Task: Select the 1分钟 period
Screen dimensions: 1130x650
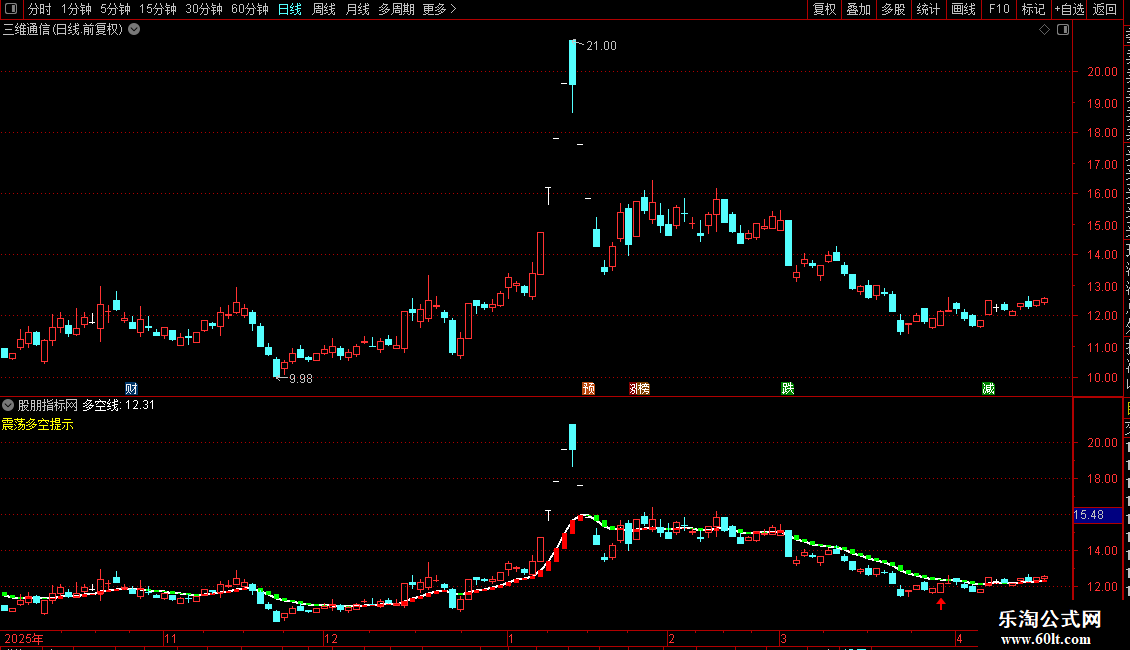Action: point(76,9)
